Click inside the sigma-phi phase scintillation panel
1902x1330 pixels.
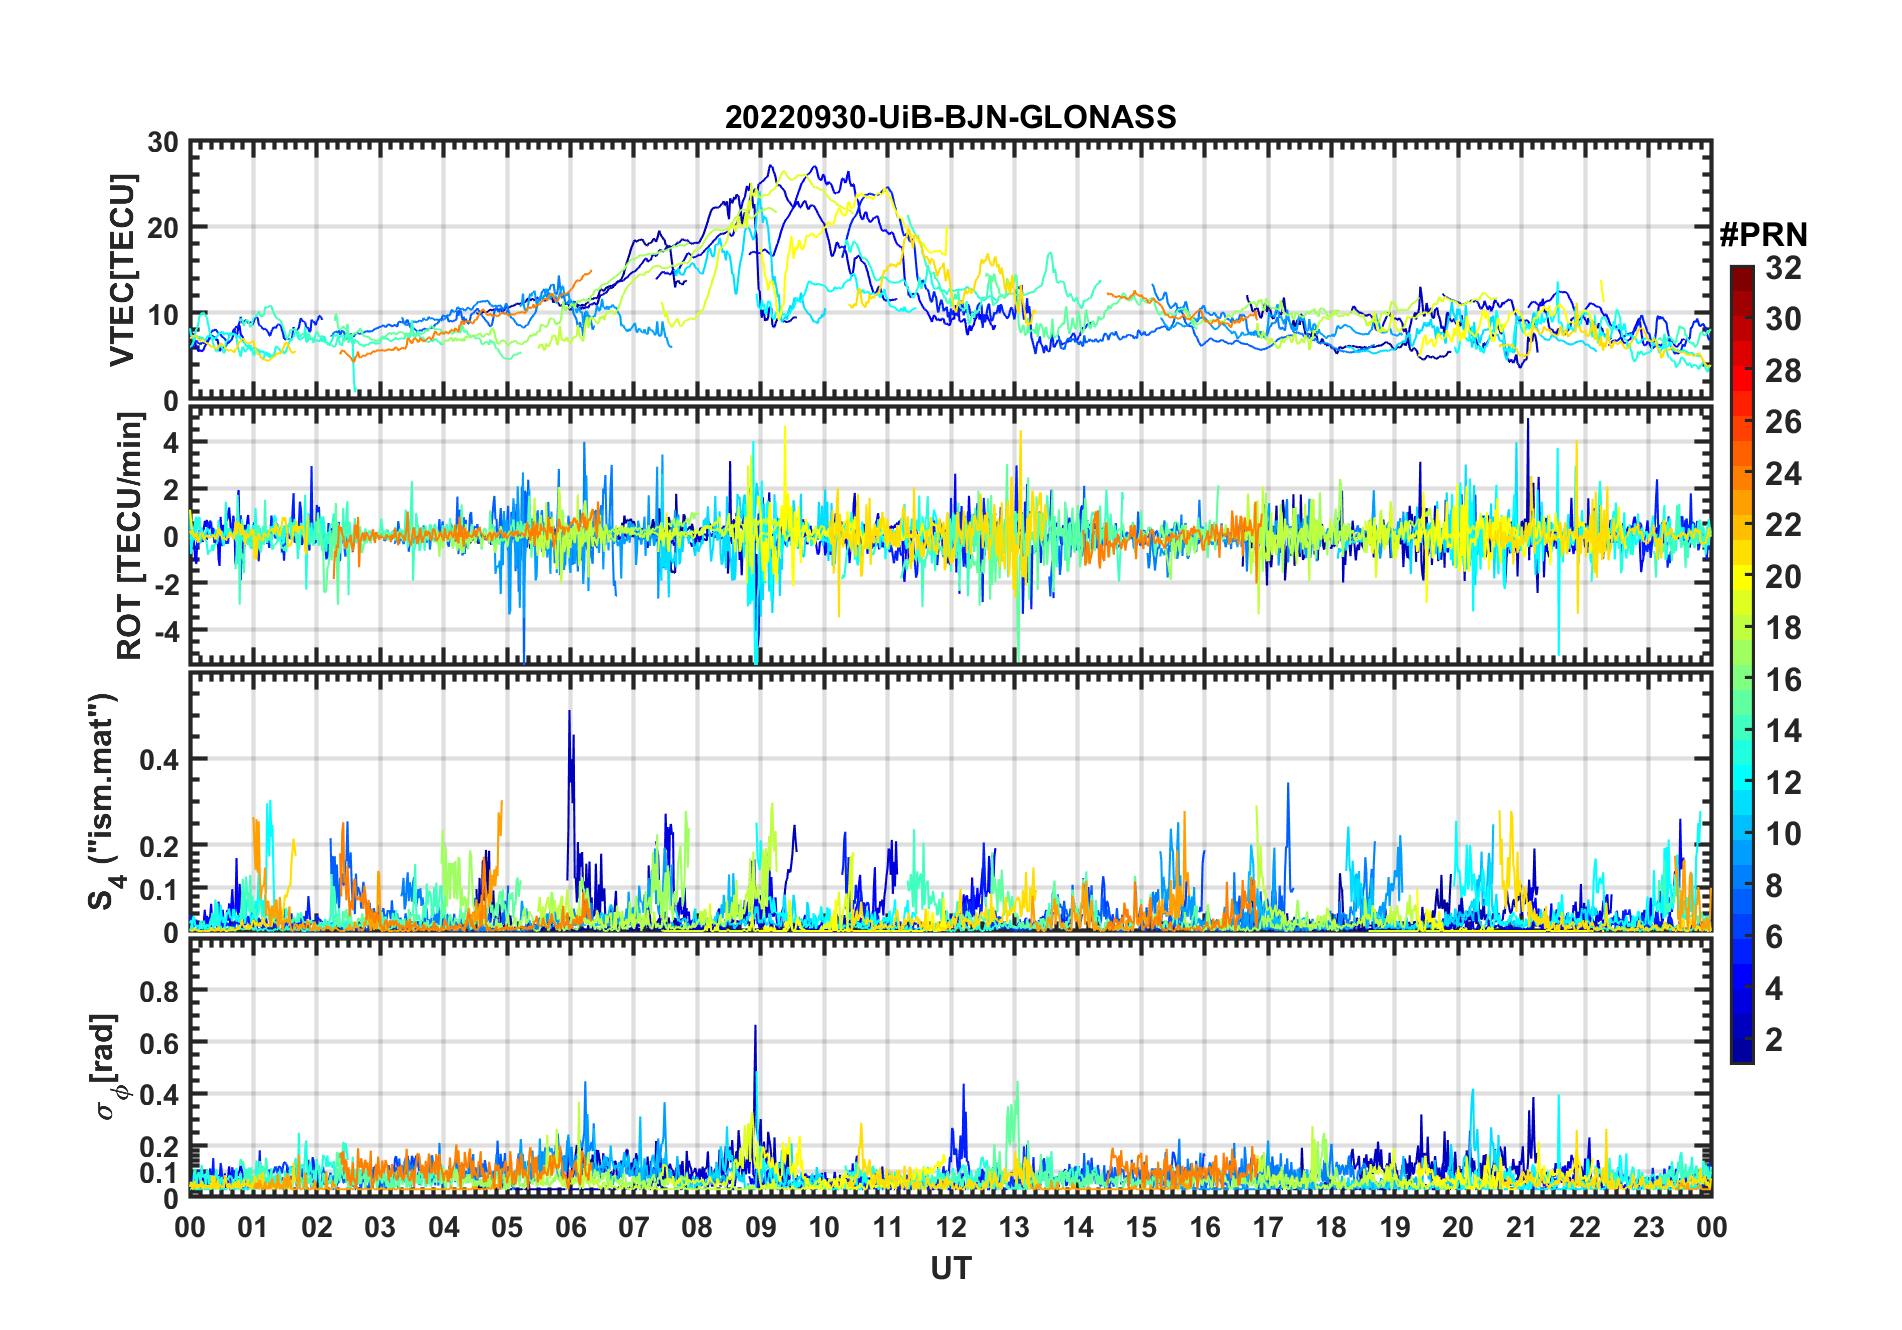951,1068
